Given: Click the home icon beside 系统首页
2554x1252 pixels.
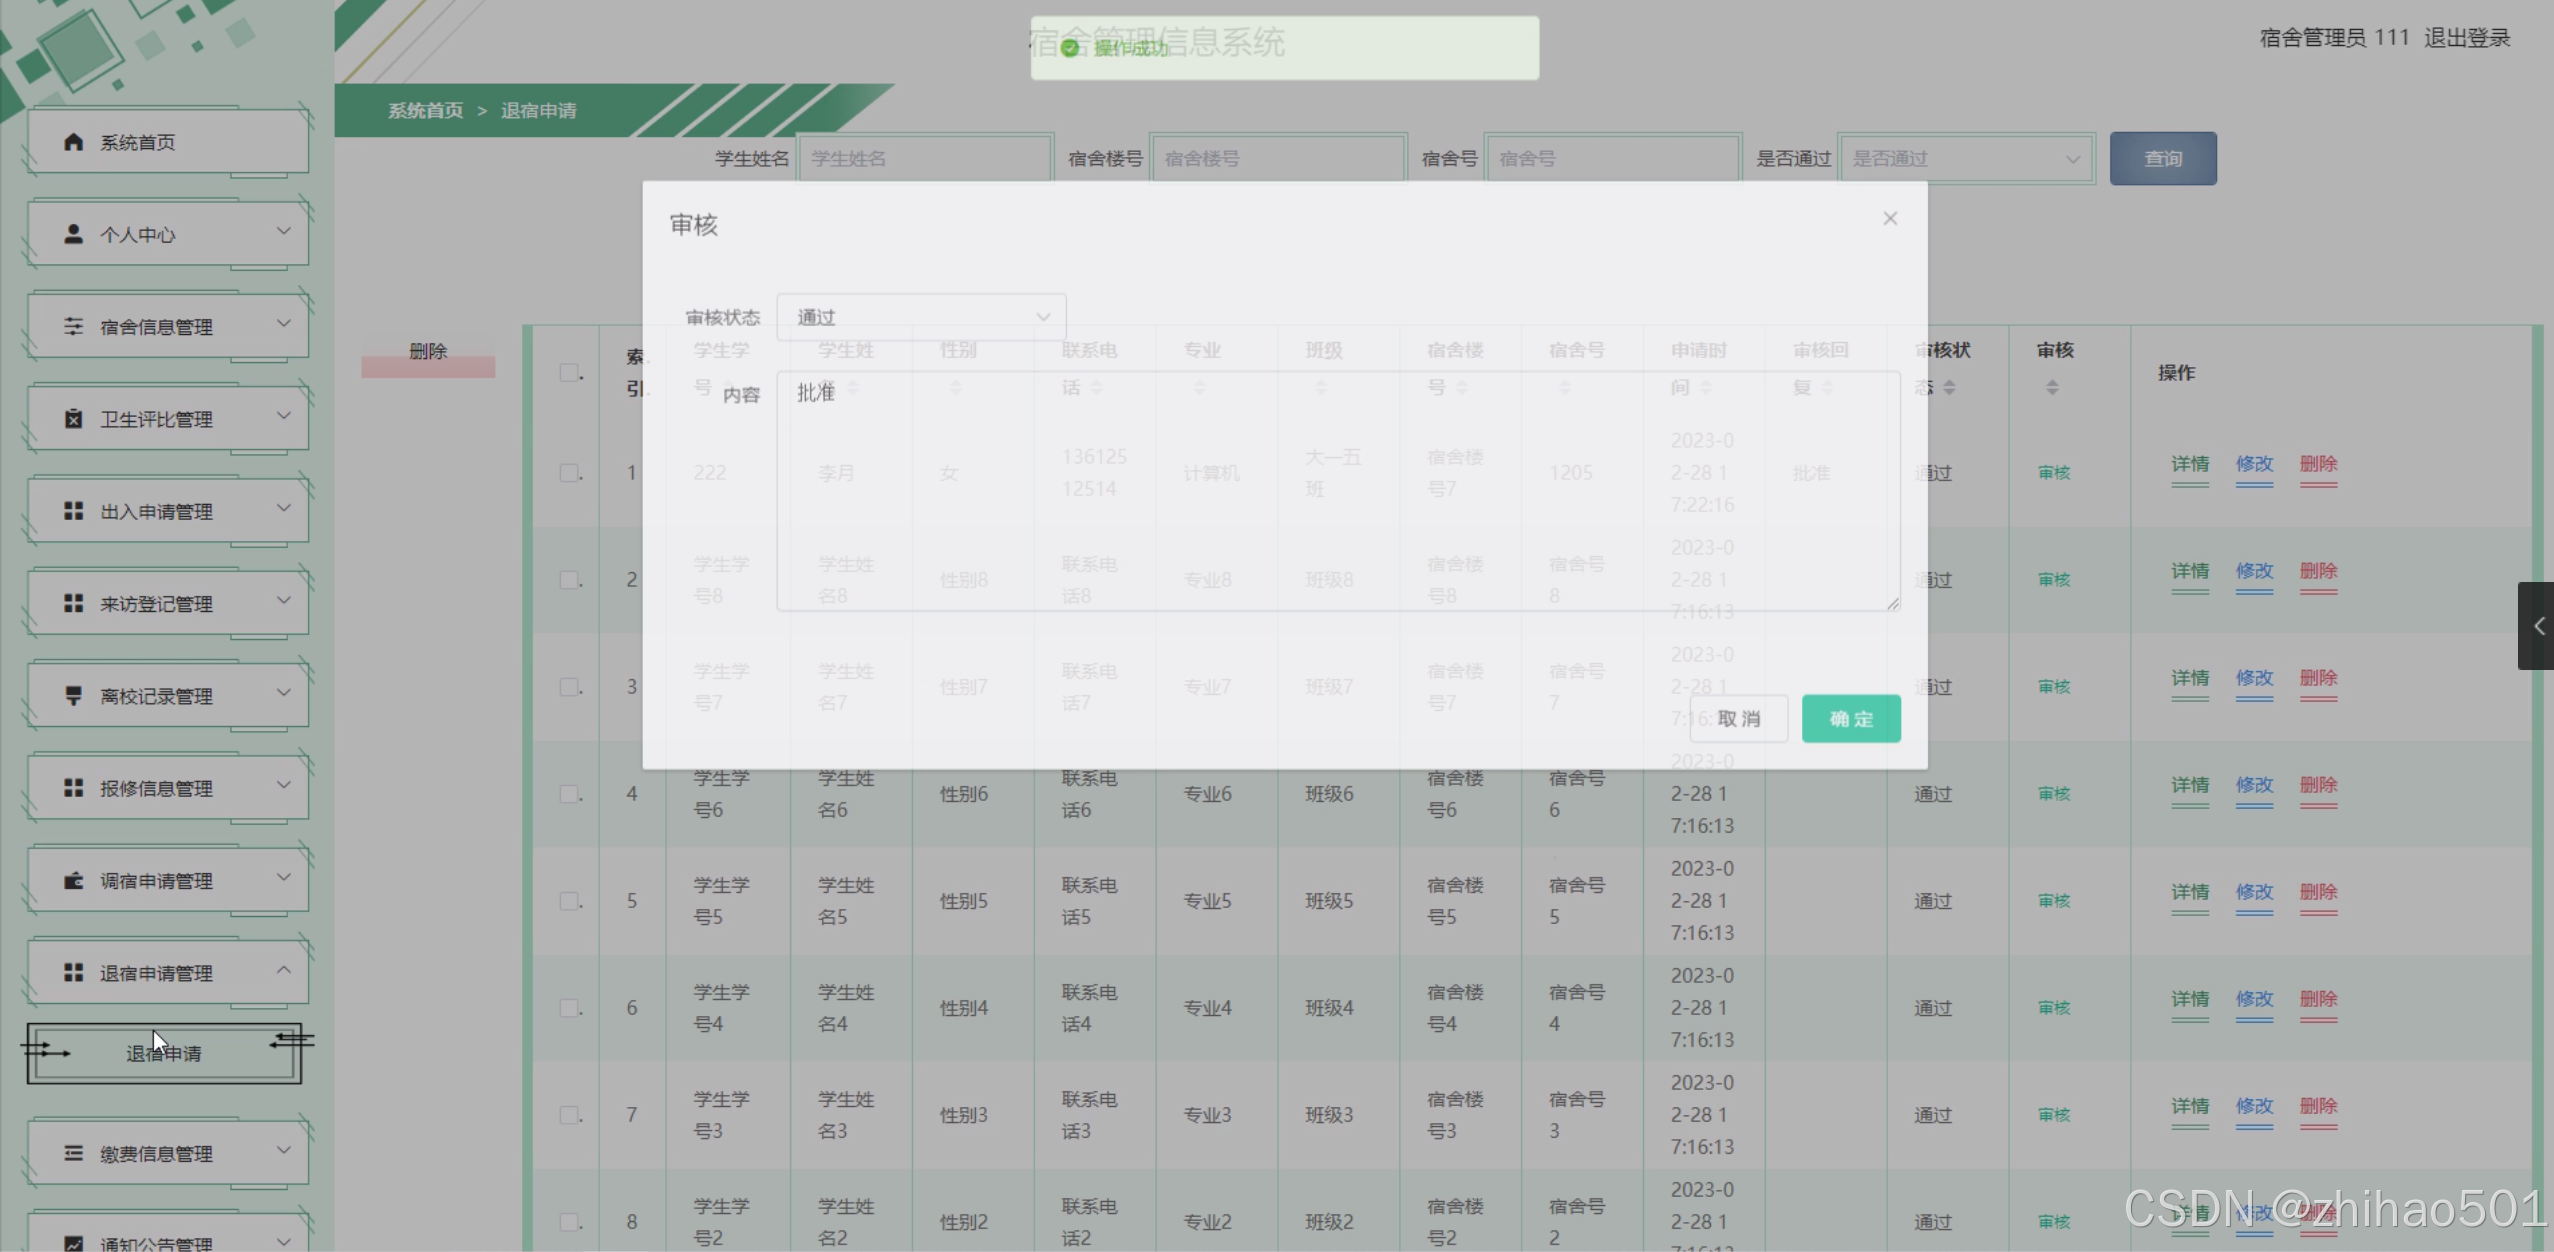Looking at the screenshot, I should (x=73, y=142).
